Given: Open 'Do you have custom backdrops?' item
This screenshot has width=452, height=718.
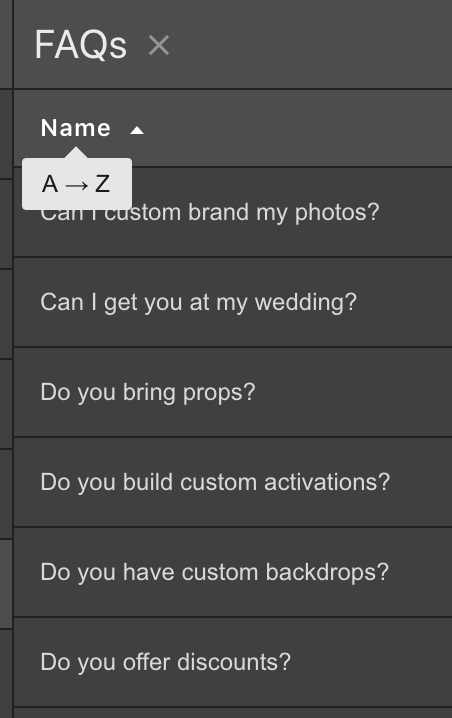Looking at the screenshot, I should tap(233, 572).
